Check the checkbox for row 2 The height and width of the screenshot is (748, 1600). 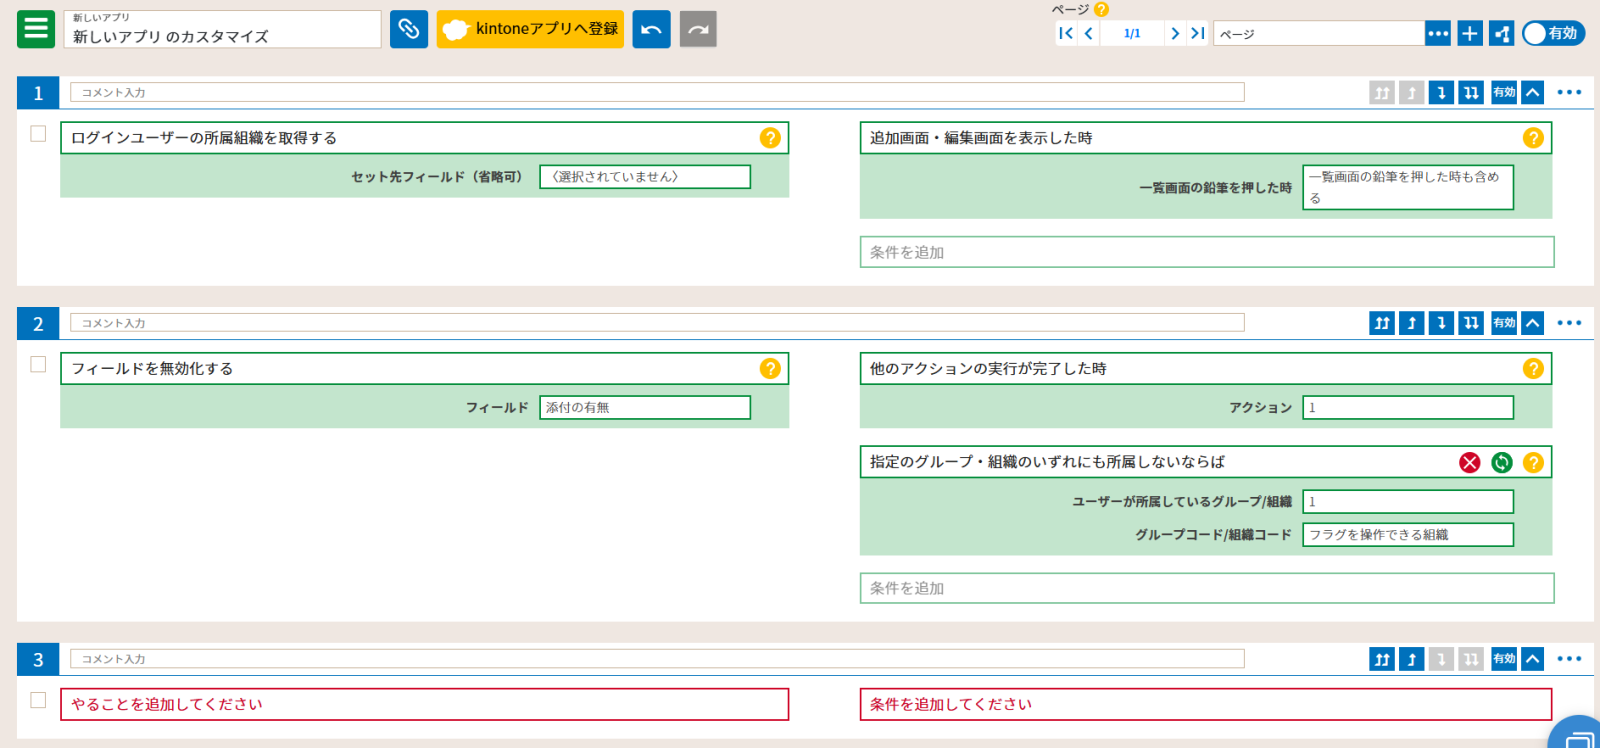pos(38,365)
